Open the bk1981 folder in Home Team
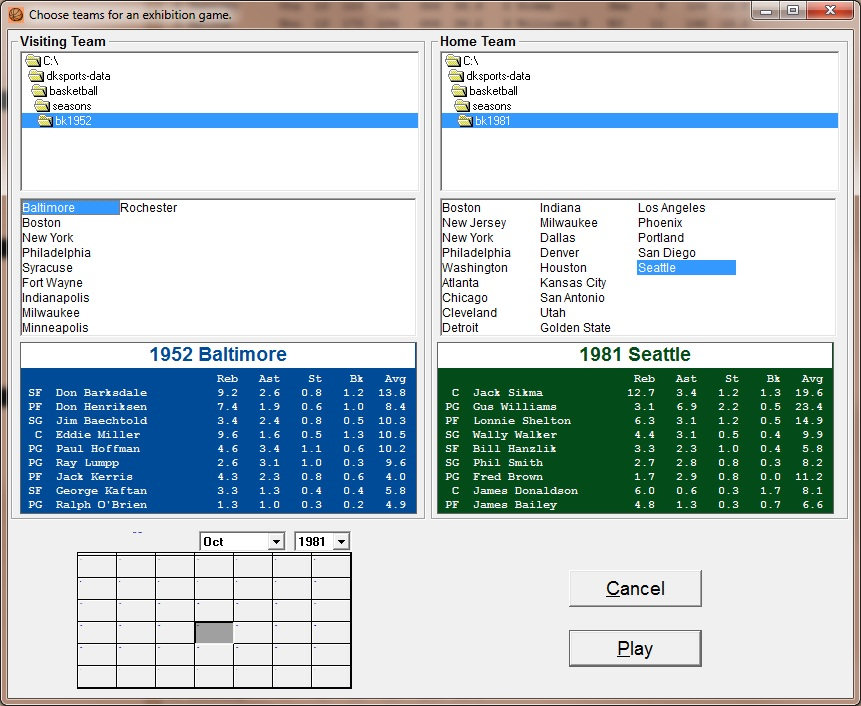Viewport: 861px width, 706px height. click(x=492, y=121)
